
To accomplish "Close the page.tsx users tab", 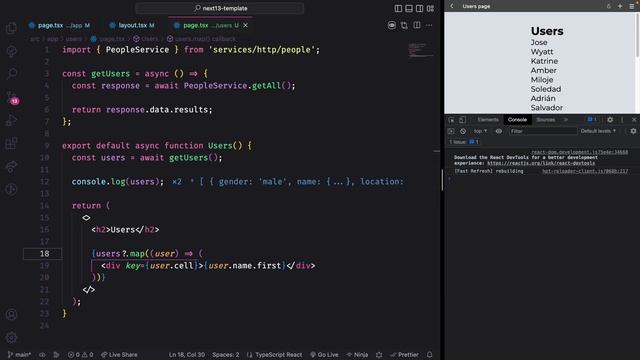I will [x=245, y=25].
